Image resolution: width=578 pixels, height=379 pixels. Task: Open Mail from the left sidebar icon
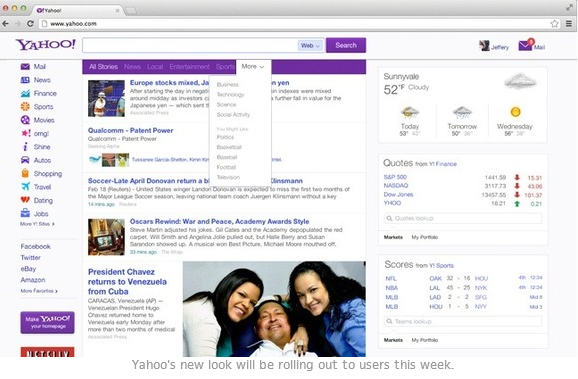25,67
